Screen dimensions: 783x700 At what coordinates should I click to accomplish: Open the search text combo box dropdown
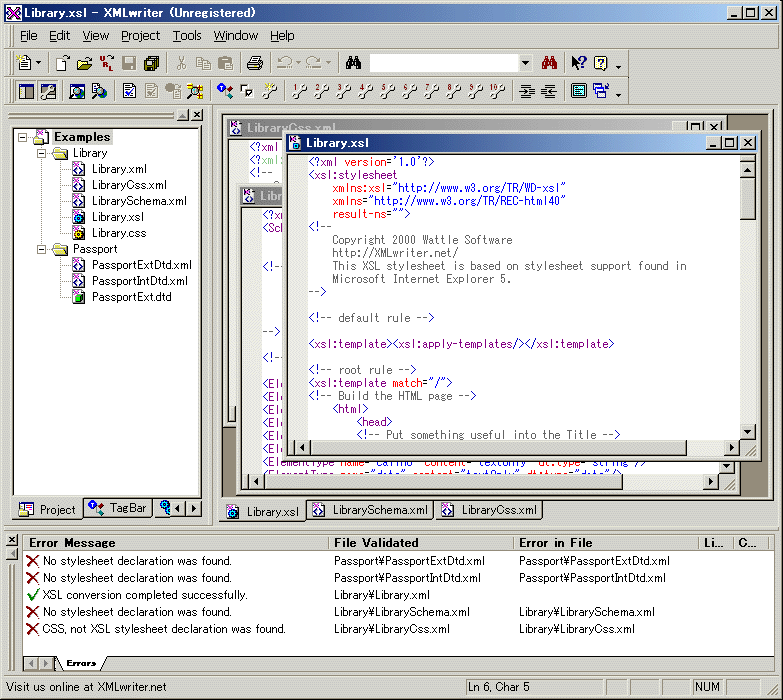525,63
